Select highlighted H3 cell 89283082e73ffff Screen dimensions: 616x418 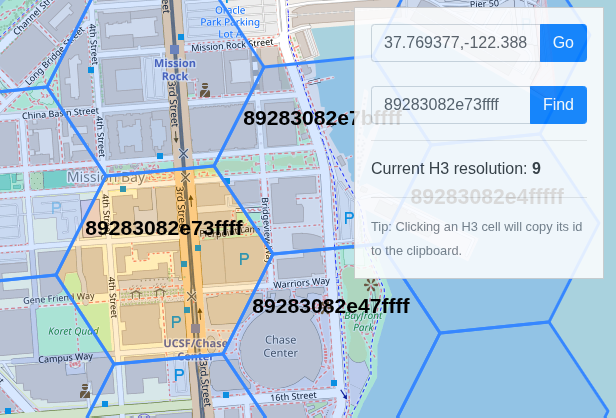point(163,228)
